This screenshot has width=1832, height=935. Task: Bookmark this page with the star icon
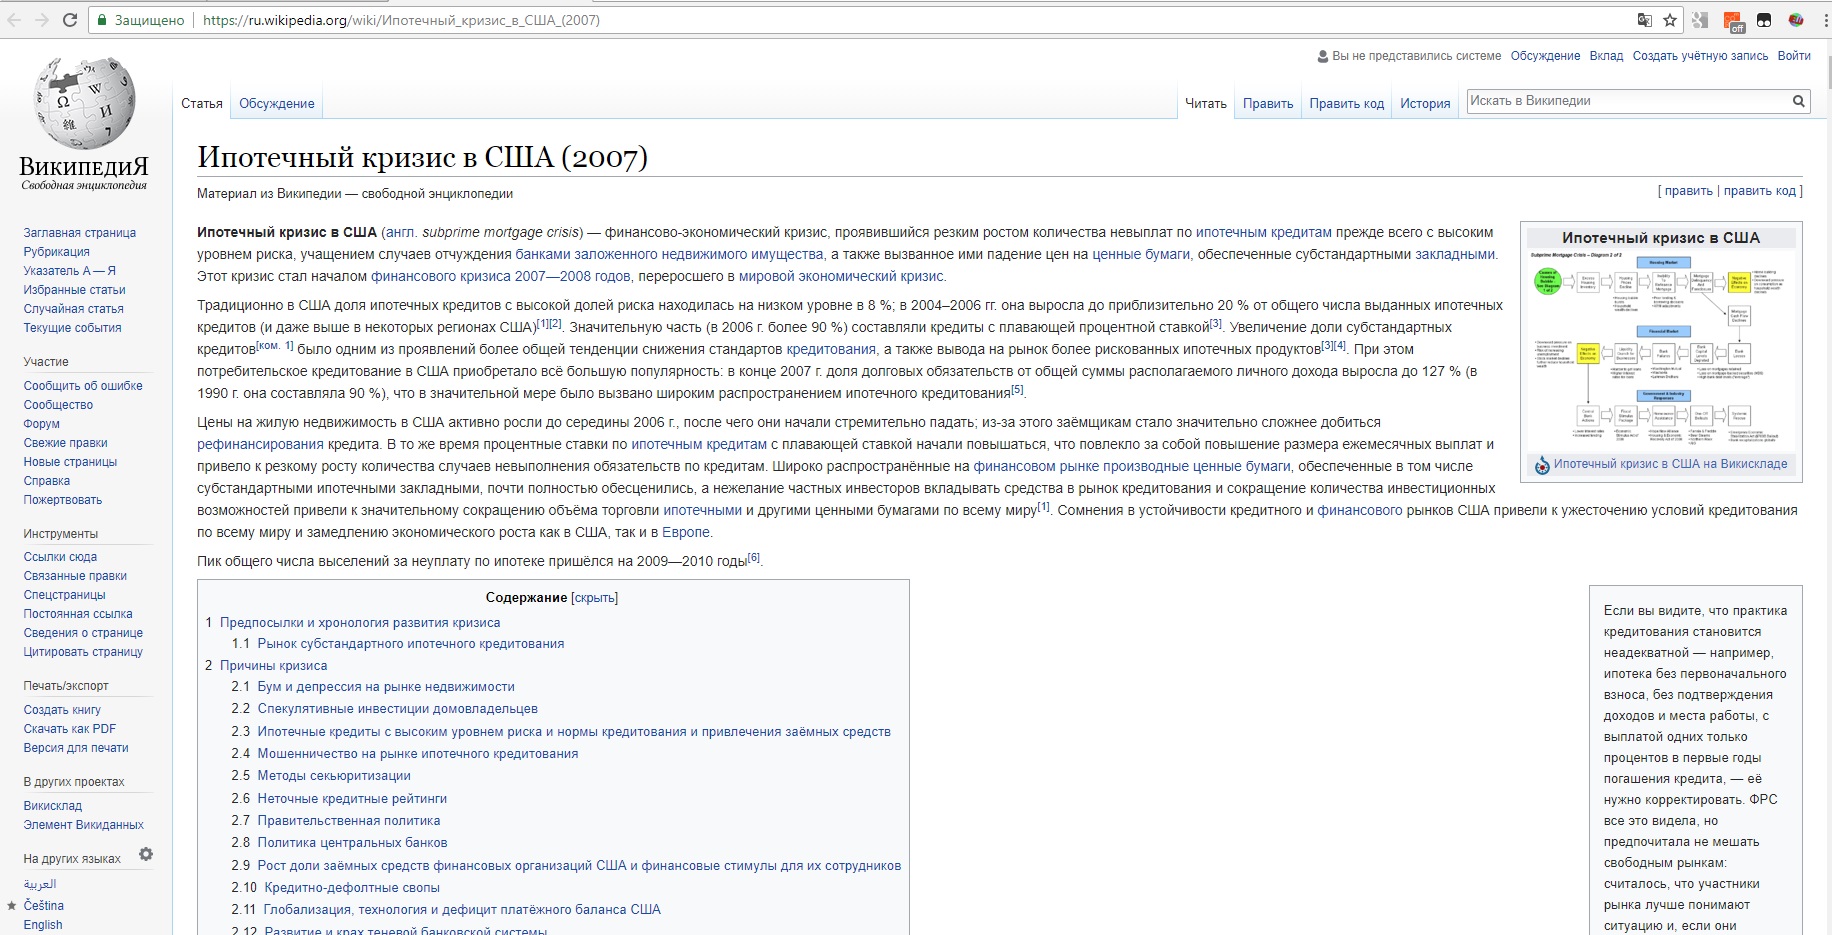(1670, 20)
